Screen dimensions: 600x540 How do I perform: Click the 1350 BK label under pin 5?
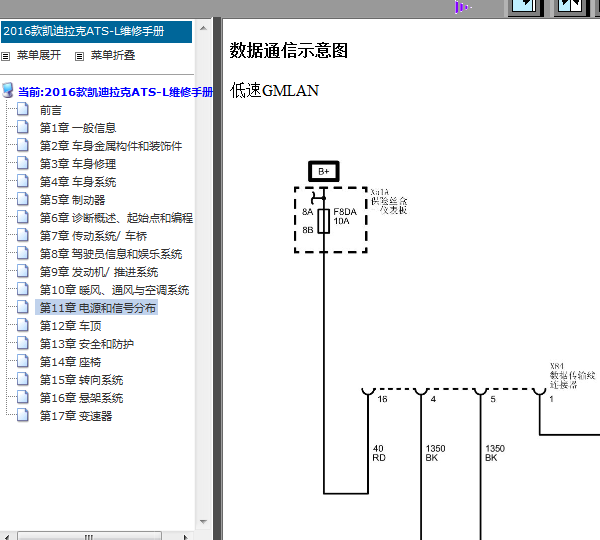[x=495, y=453]
